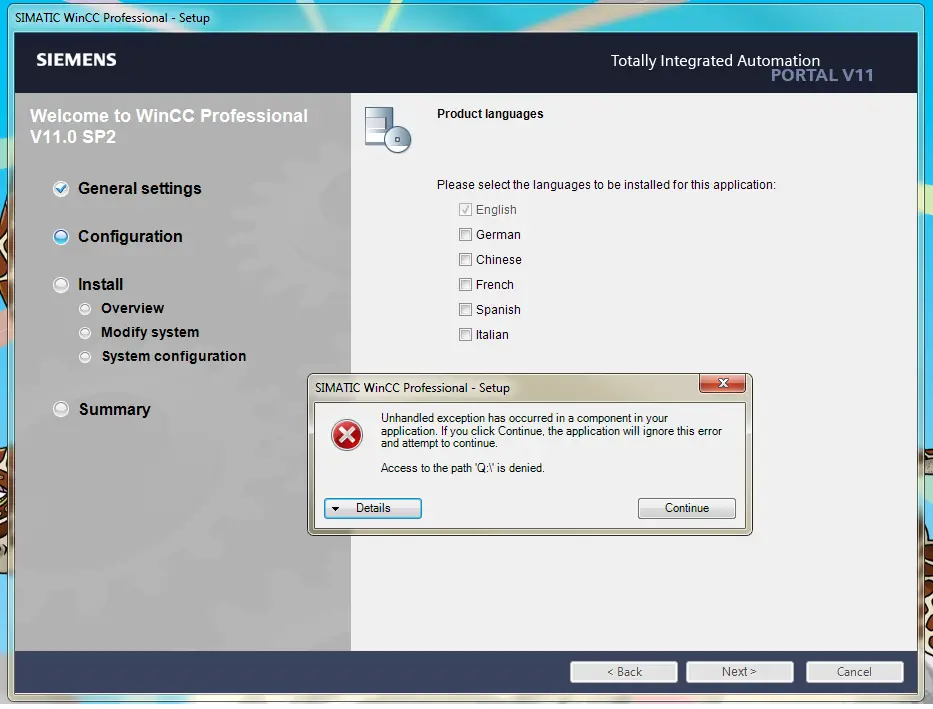The image size is (933, 709).
Task: Cancel the WinCC setup
Action: (854, 672)
